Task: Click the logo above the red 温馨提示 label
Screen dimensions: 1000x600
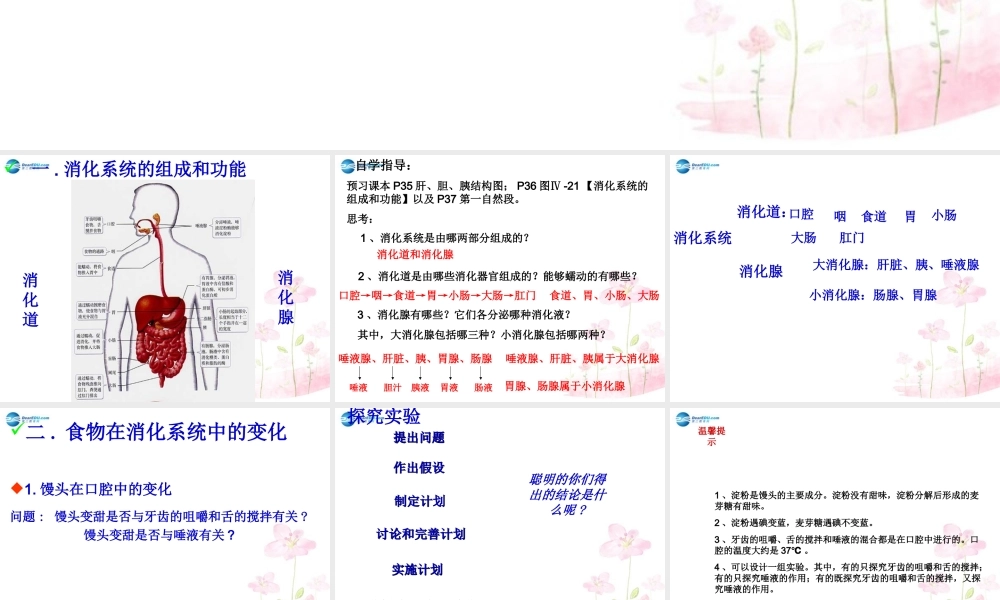Action: pos(698,419)
